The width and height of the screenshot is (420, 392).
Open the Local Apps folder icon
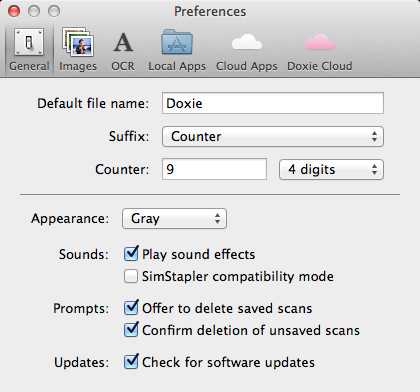click(x=177, y=42)
